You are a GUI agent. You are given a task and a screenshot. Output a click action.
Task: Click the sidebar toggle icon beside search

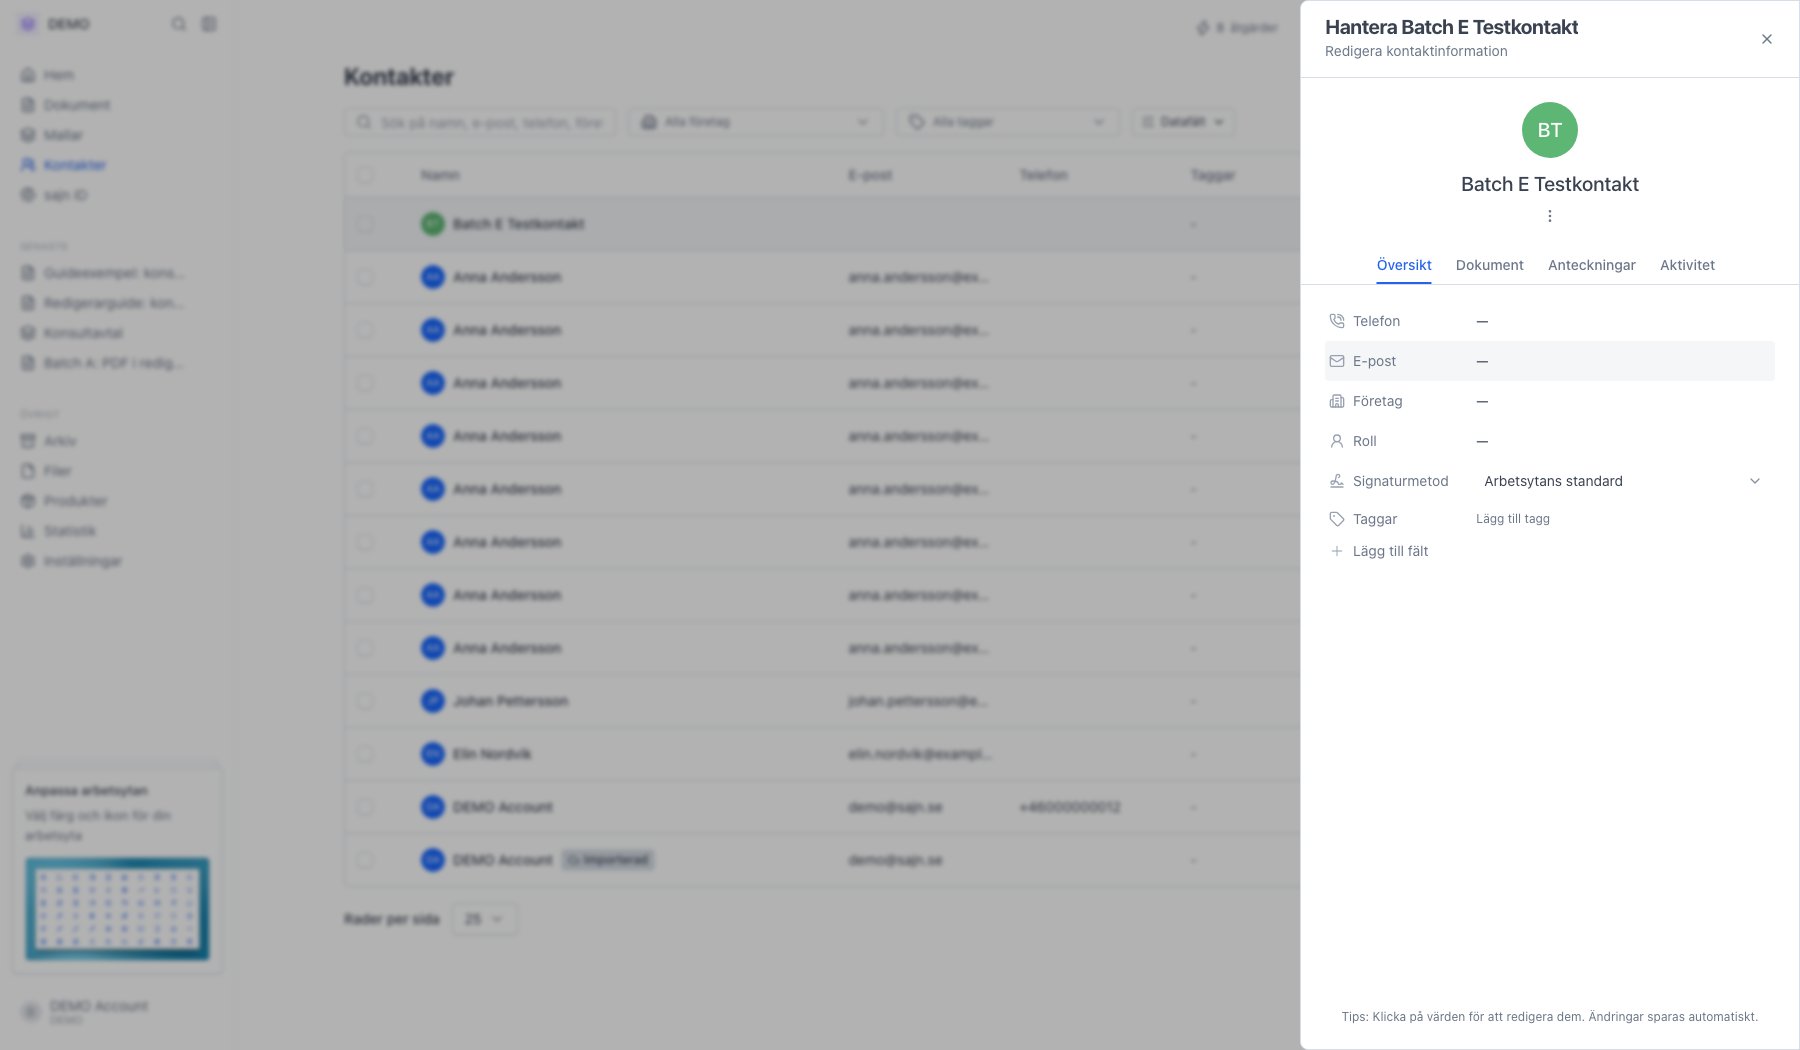208,24
